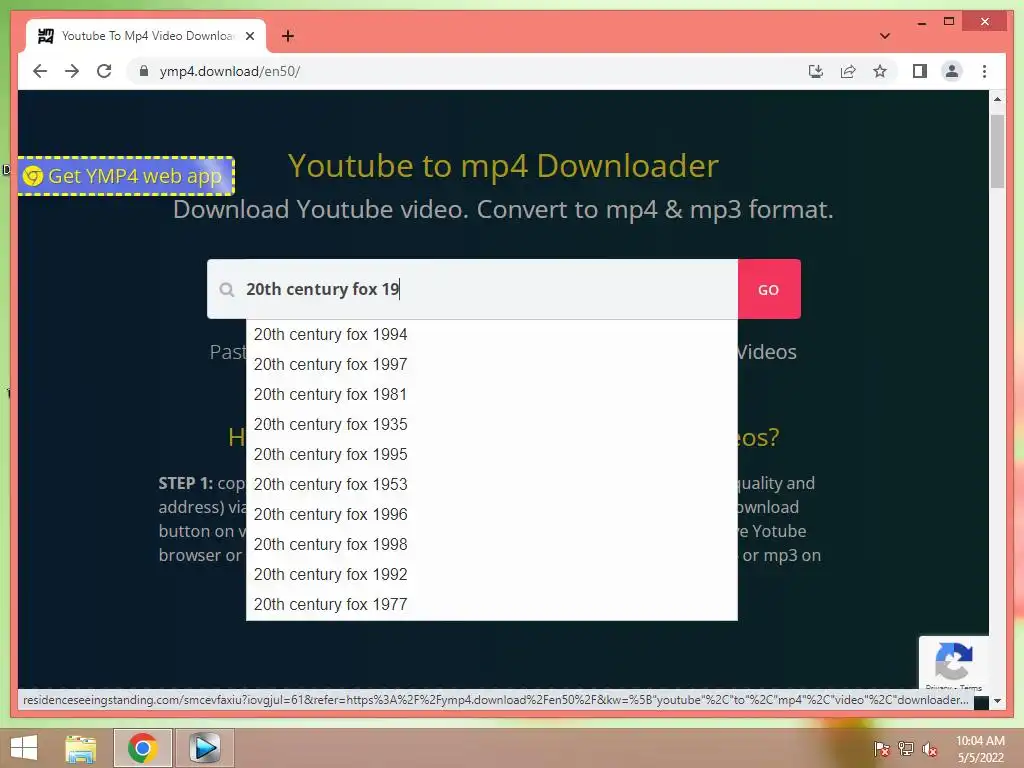
Task: Go back using the browser back arrow
Action: coord(40,71)
